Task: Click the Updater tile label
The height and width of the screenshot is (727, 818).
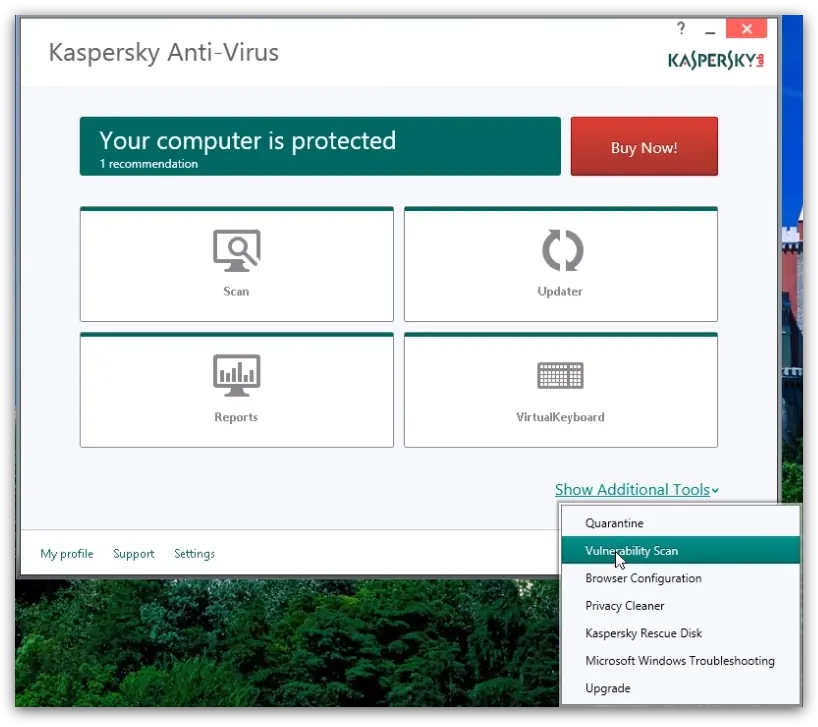Action: click(x=560, y=292)
